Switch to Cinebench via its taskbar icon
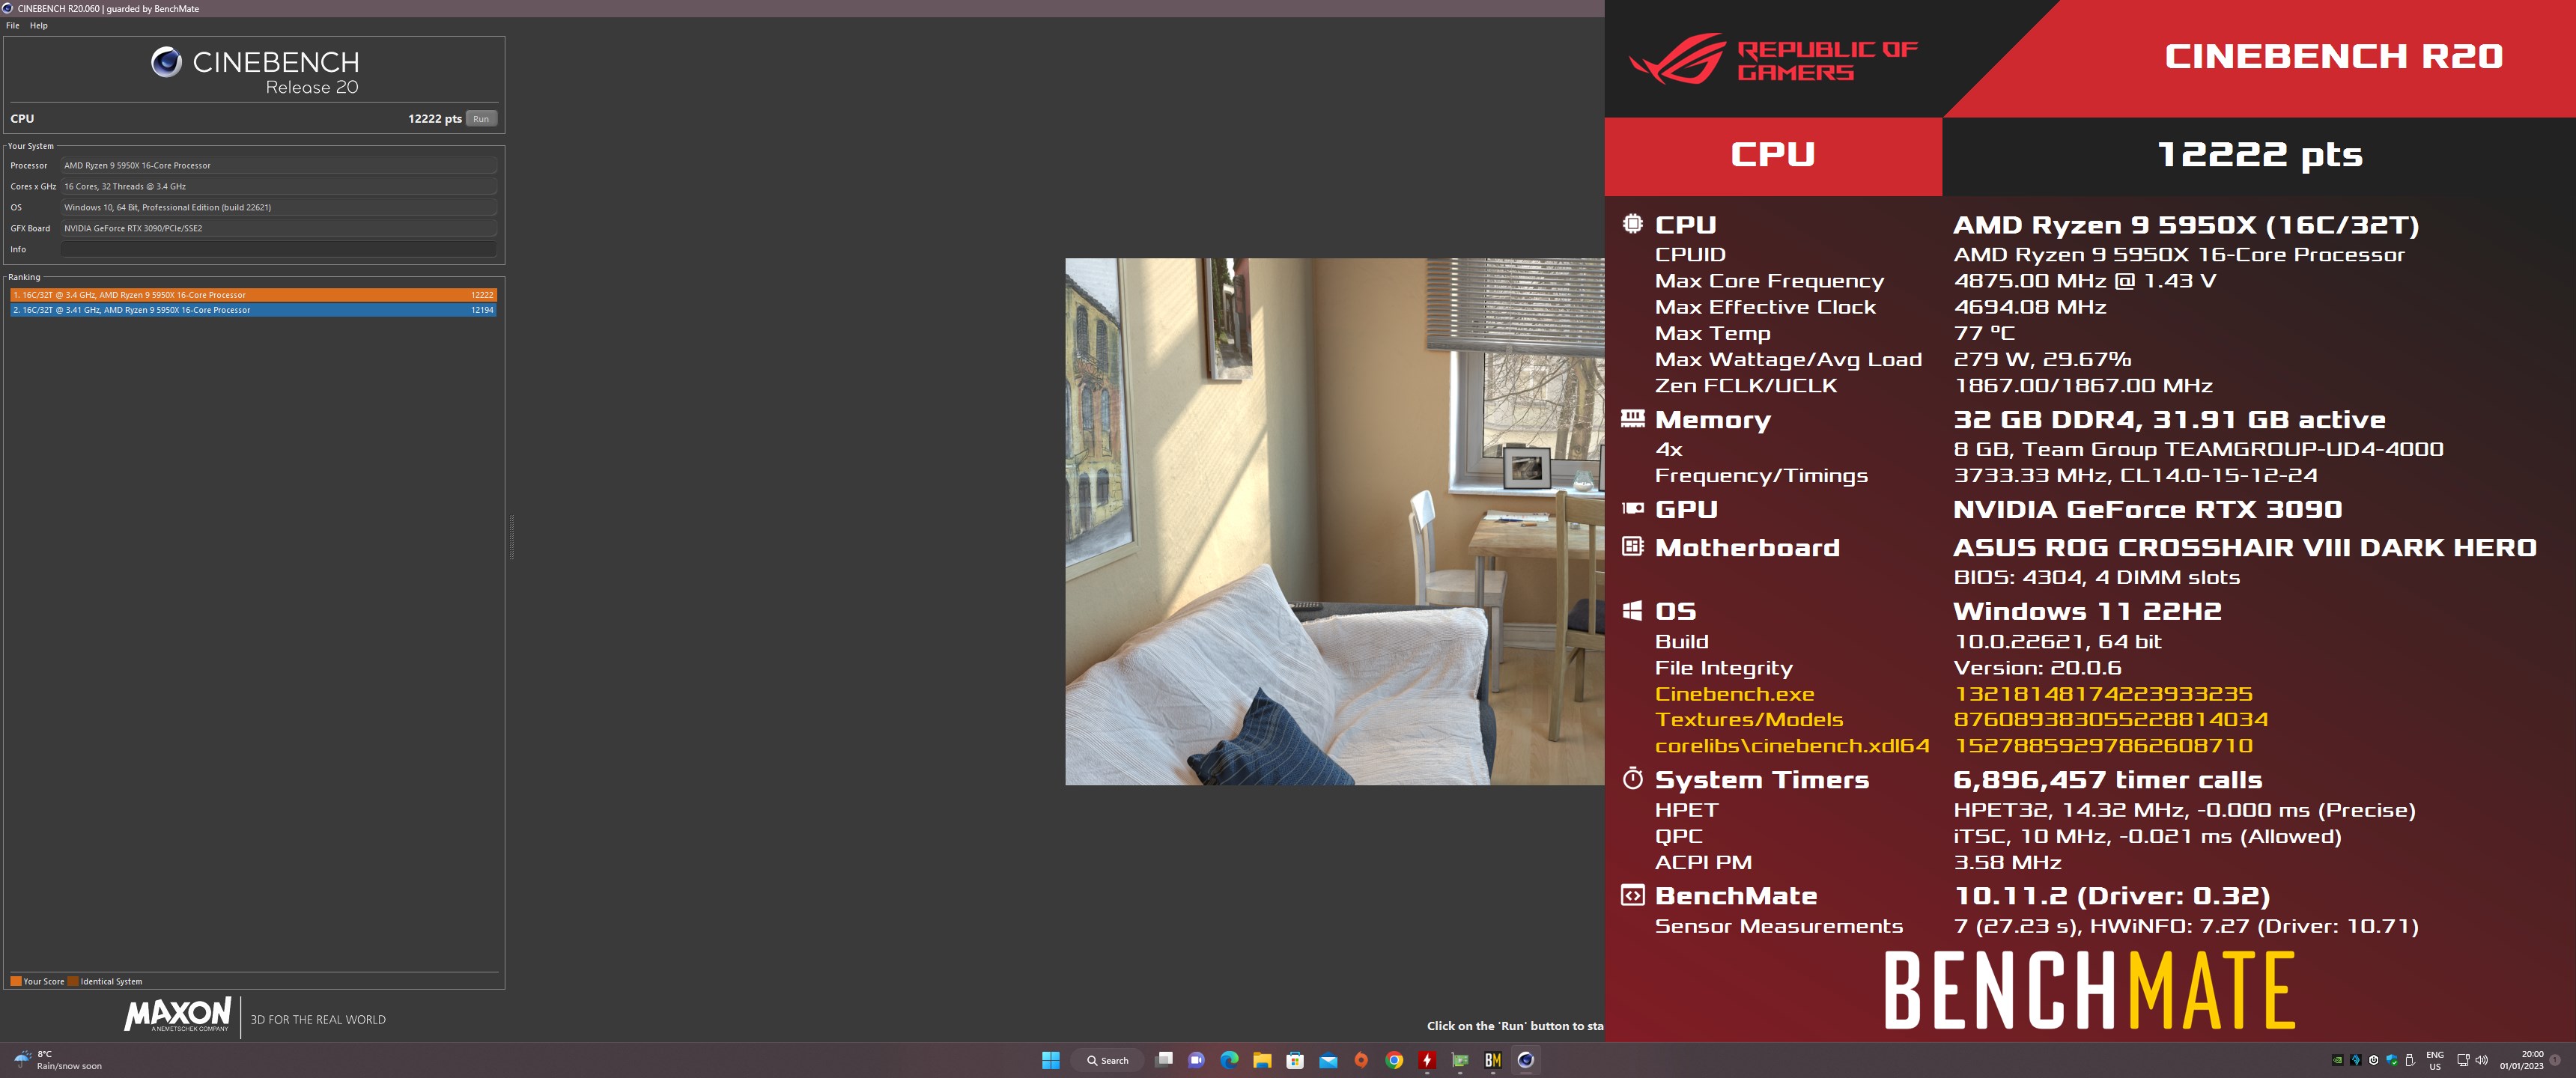This screenshot has height=1078, width=2576. pos(1526,1060)
